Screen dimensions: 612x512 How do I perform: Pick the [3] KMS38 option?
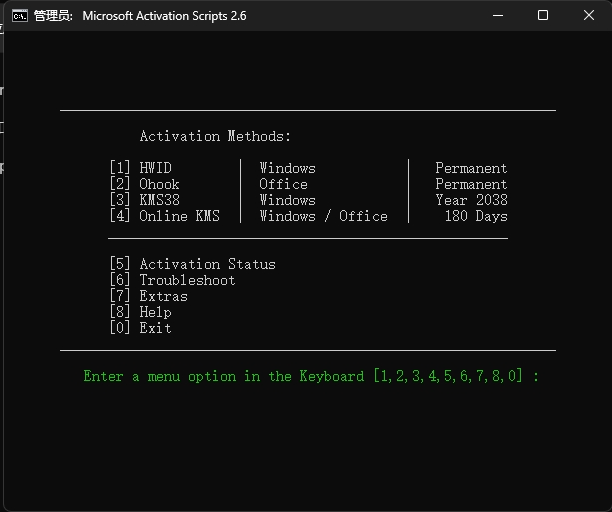tap(145, 200)
